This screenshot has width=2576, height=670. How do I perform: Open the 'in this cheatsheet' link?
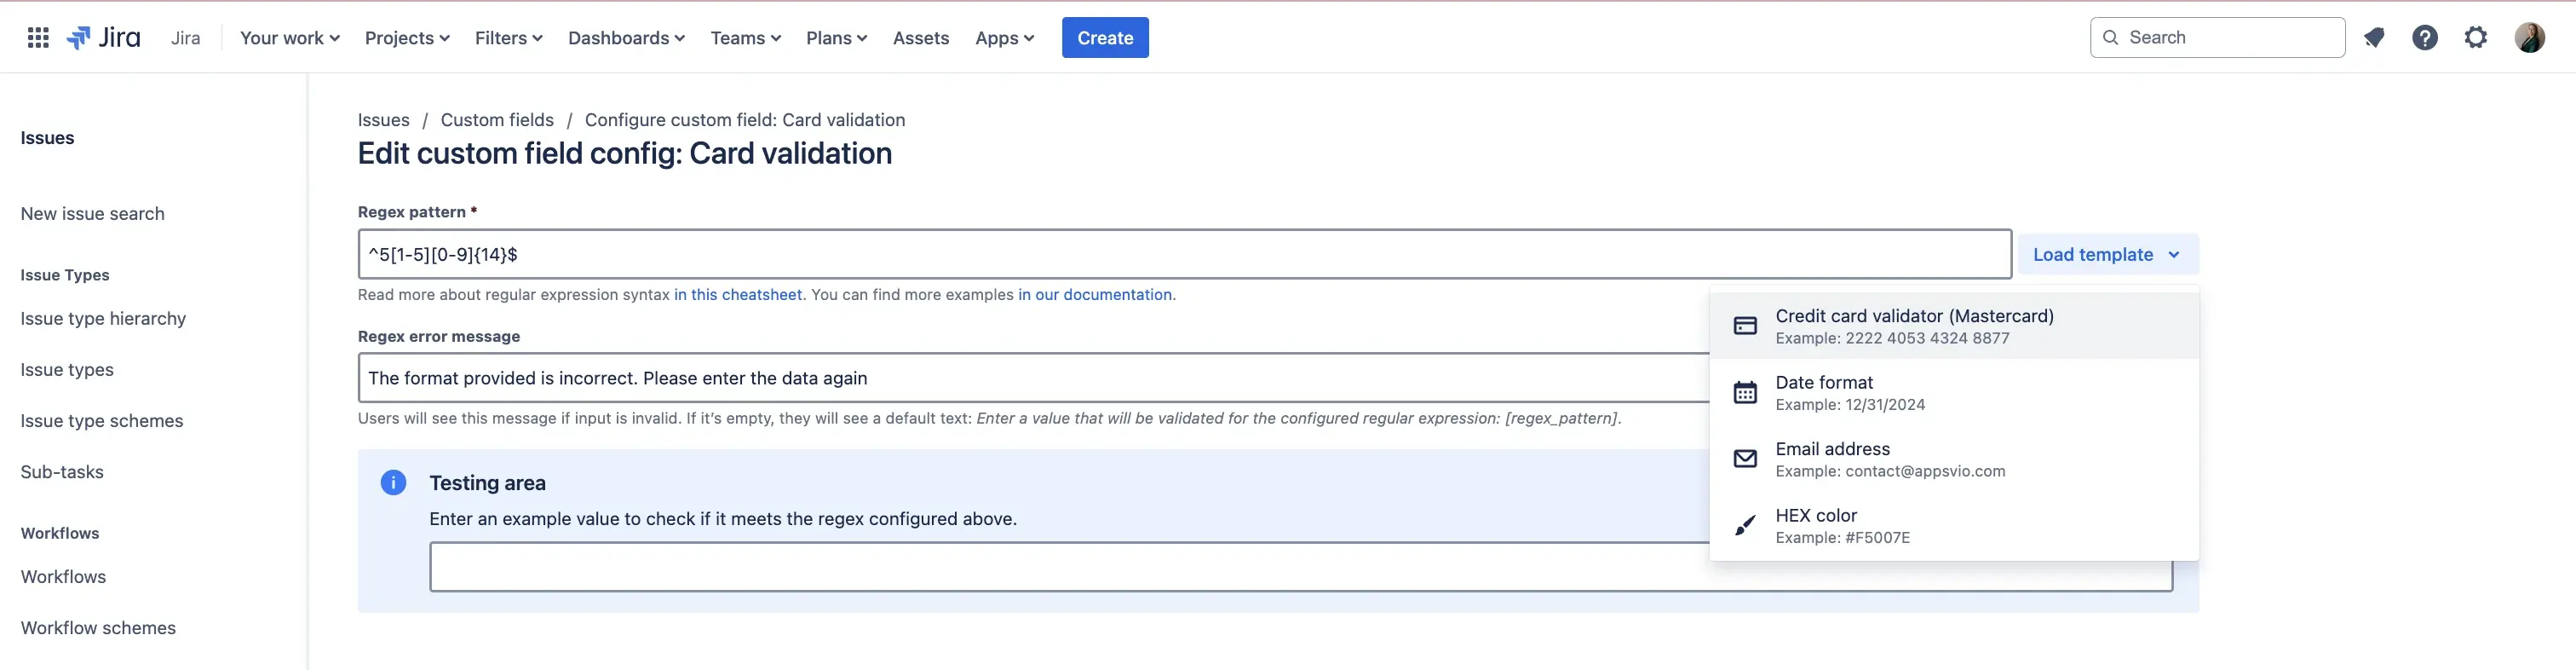click(x=738, y=295)
